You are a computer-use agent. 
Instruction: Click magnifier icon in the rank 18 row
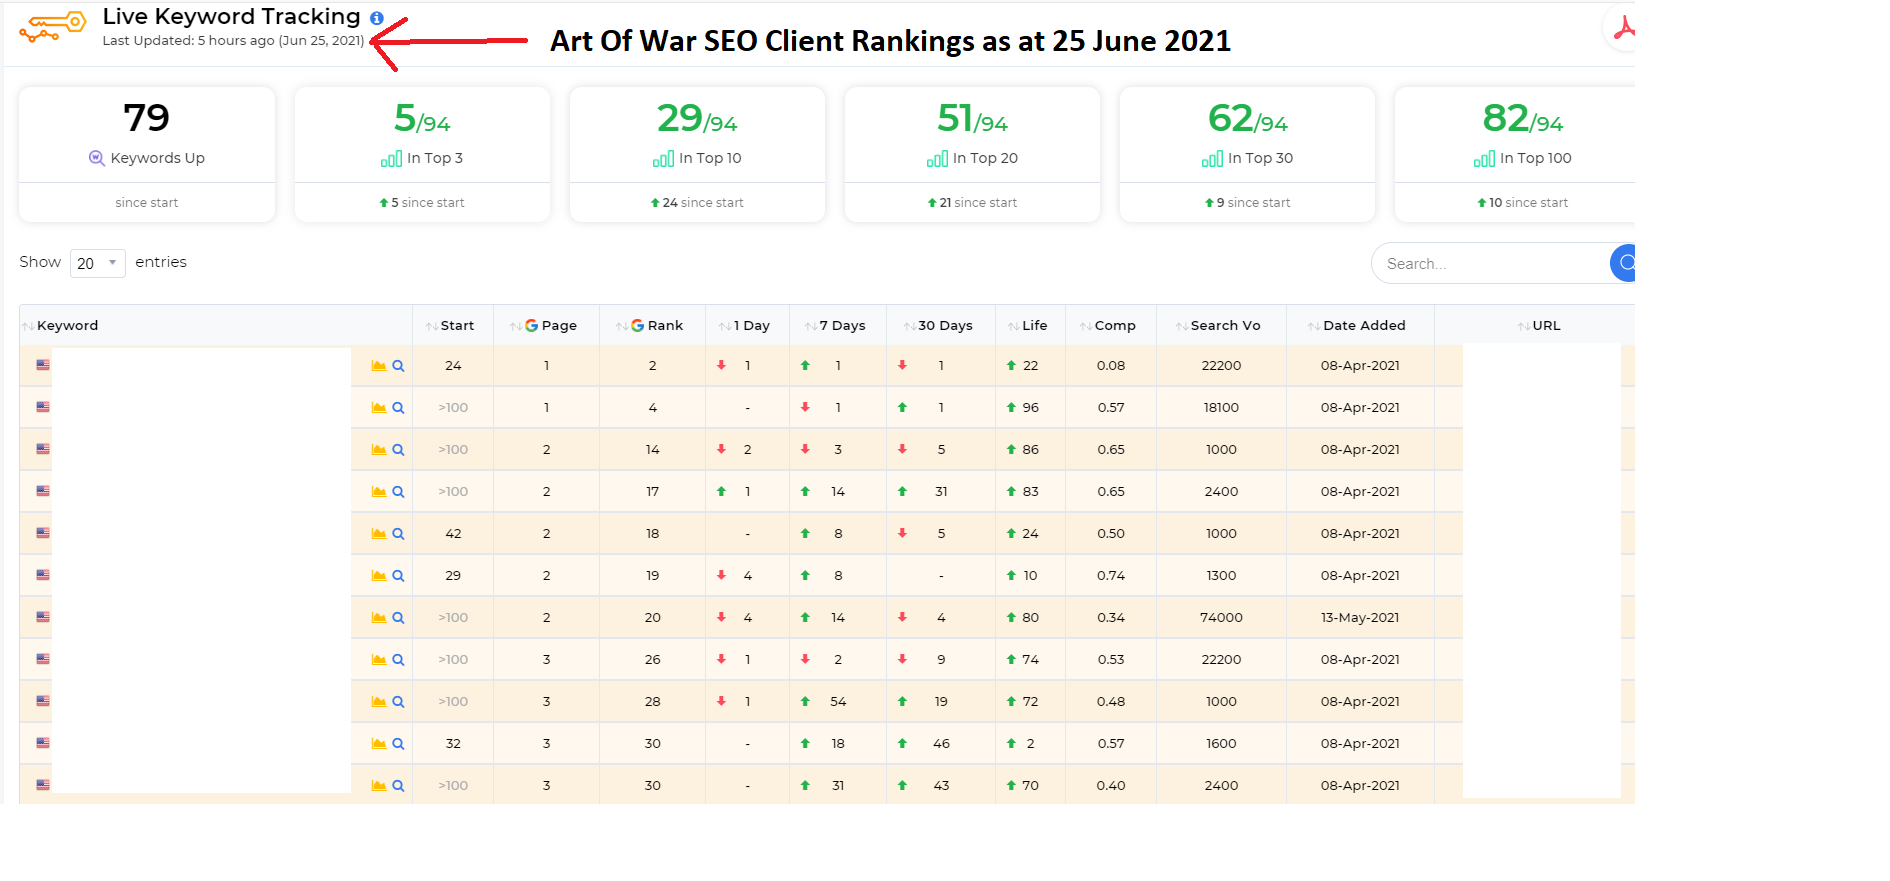point(398,534)
